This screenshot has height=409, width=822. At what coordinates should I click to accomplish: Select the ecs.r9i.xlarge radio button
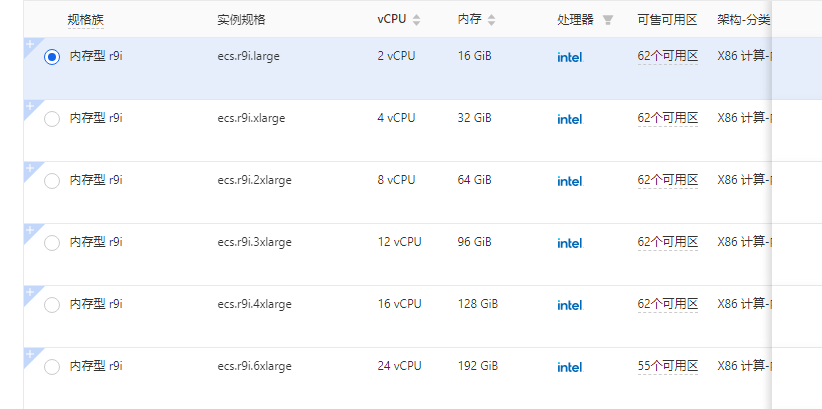(52, 119)
